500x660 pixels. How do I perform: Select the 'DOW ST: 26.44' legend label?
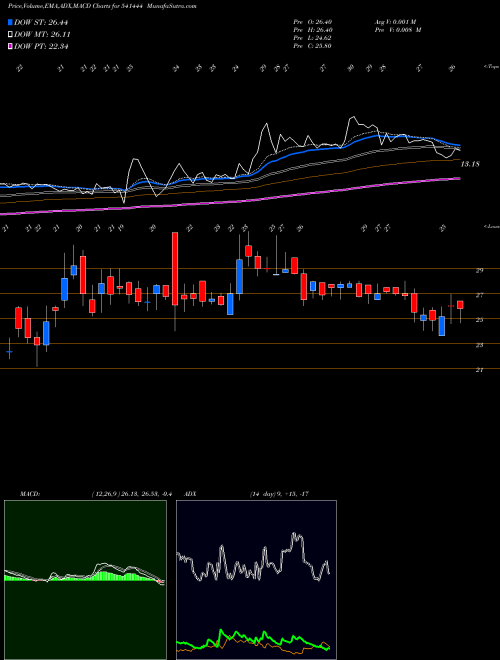(x=41, y=22)
